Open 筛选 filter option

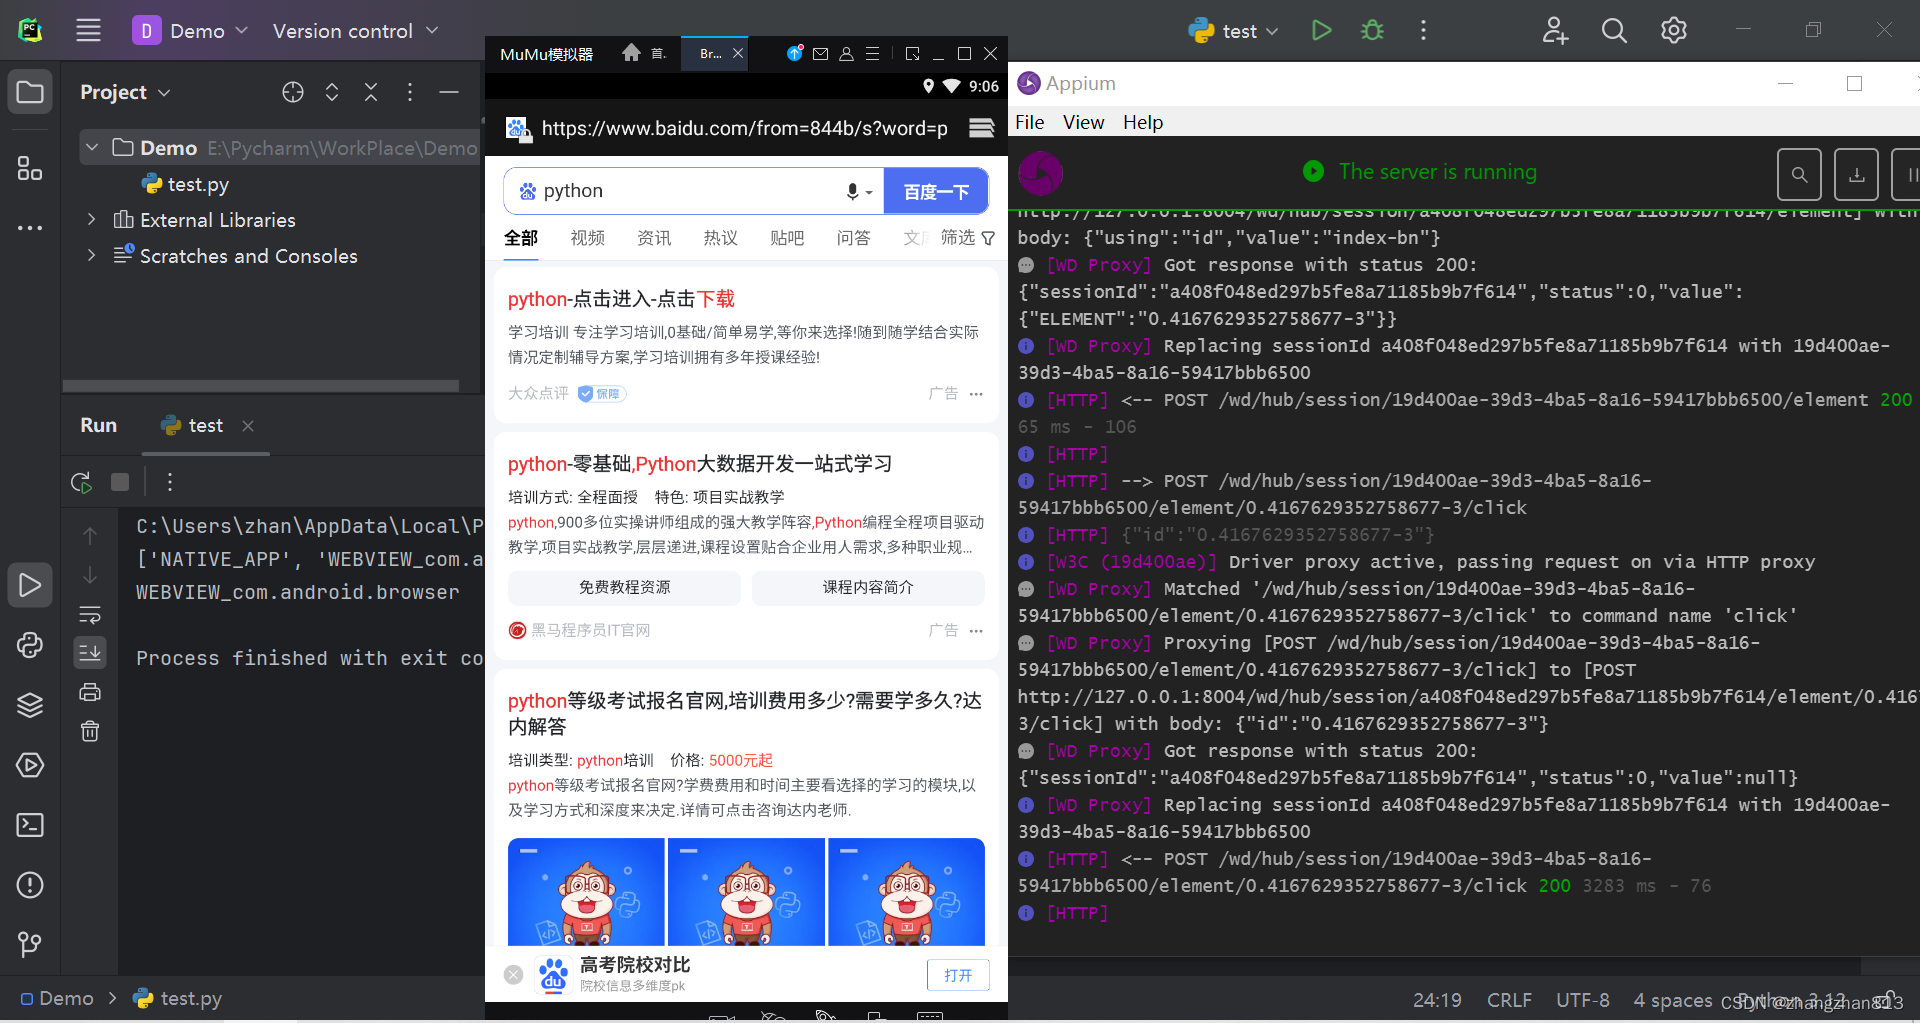tap(968, 238)
